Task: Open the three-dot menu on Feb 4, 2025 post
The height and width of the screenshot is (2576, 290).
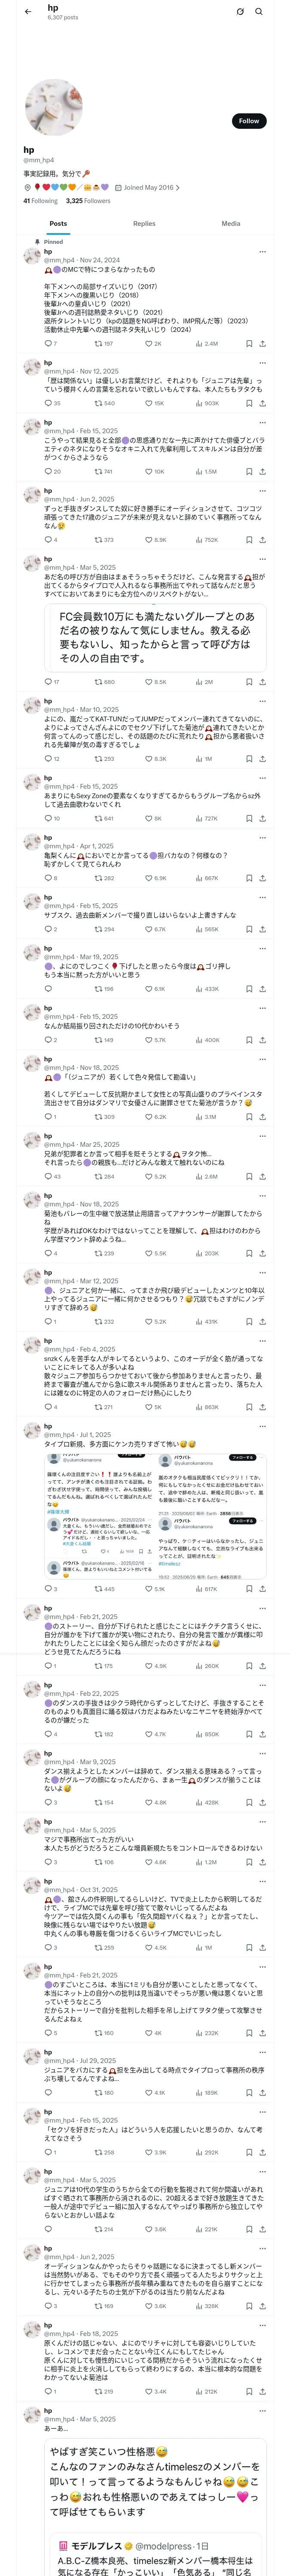Action: coord(262,1350)
